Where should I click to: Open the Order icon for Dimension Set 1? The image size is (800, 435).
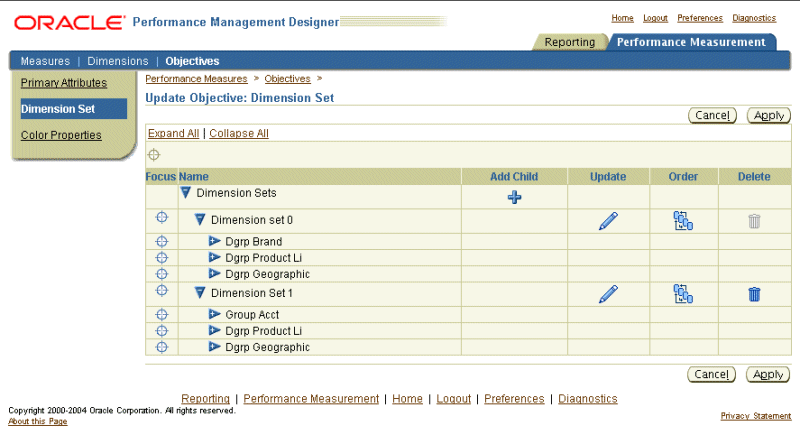[683, 294]
